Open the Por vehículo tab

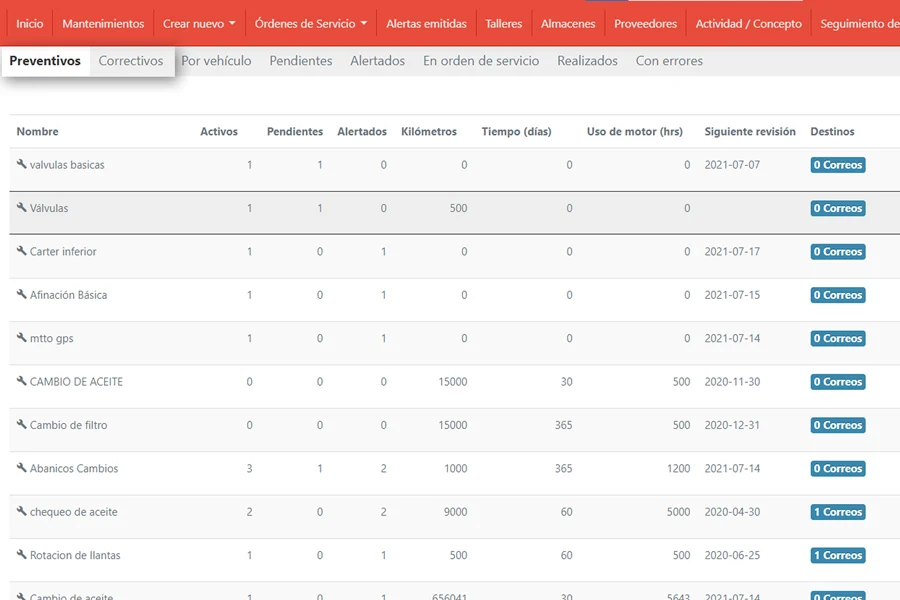pyautogui.click(x=216, y=61)
